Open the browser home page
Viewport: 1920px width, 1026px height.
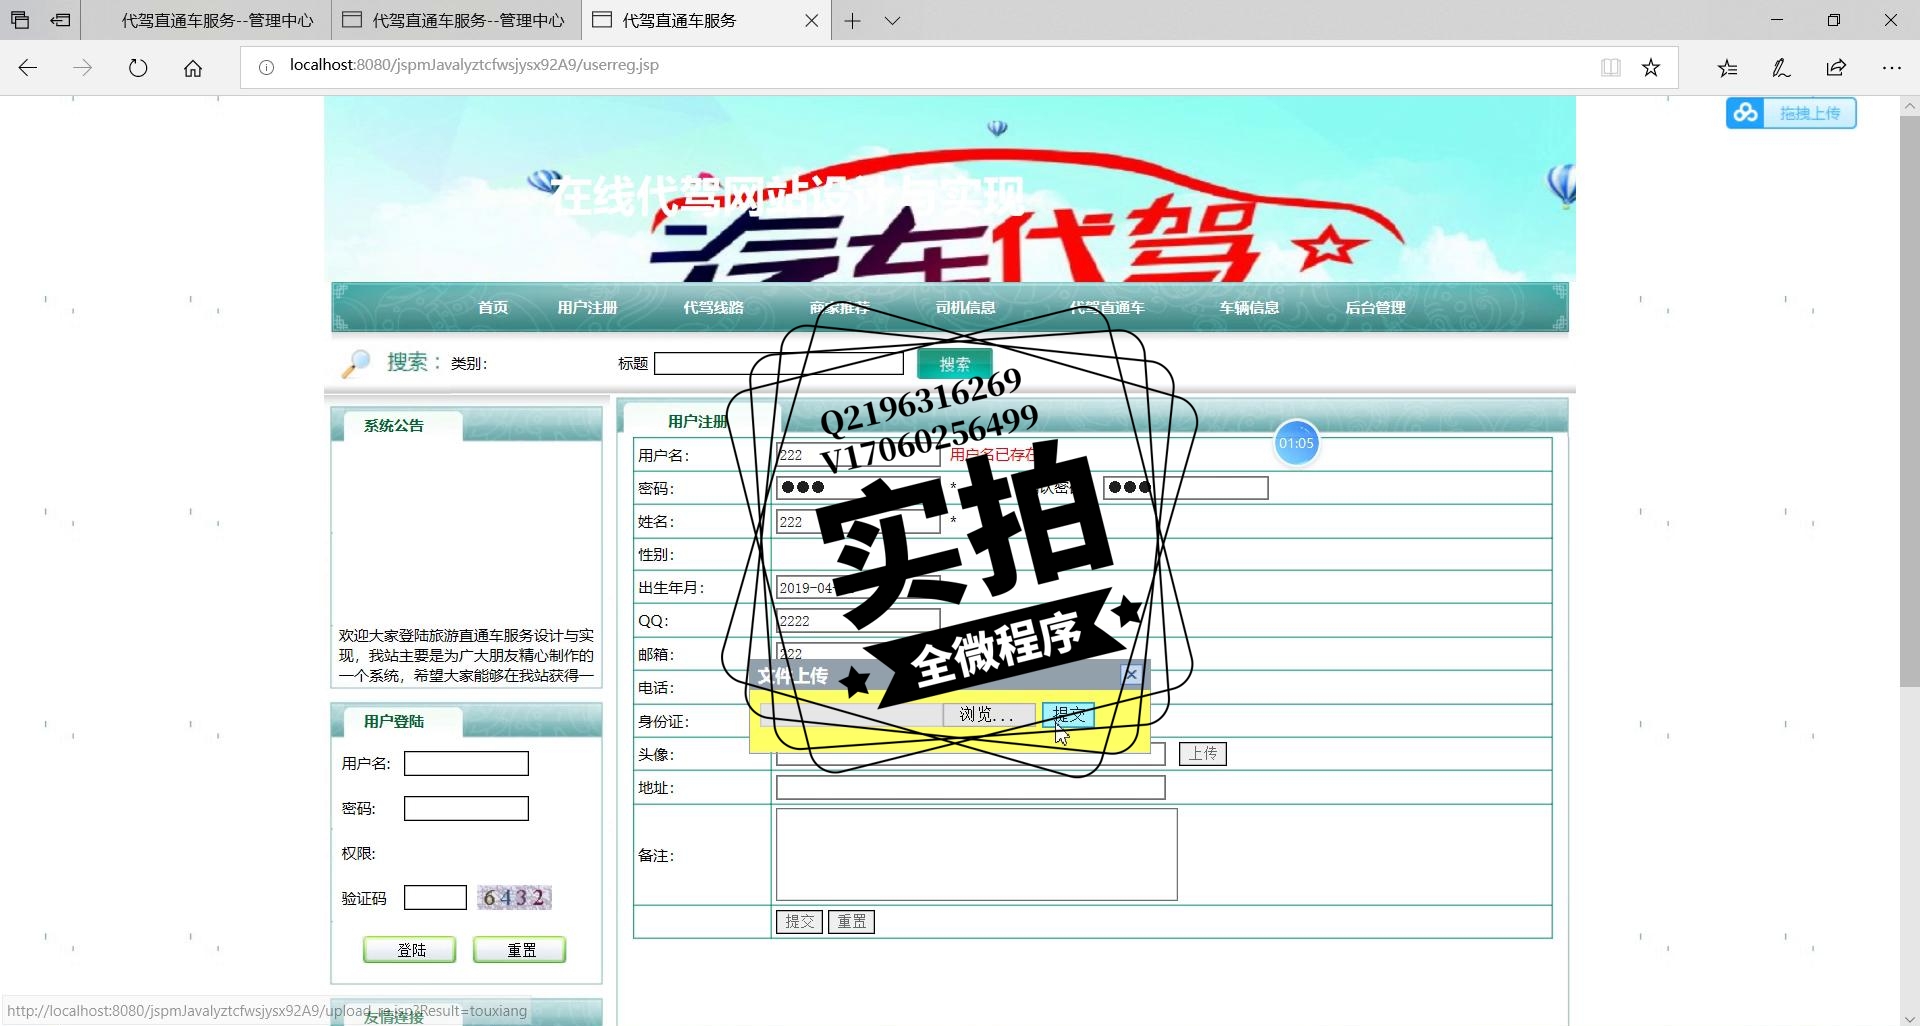[x=193, y=68]
